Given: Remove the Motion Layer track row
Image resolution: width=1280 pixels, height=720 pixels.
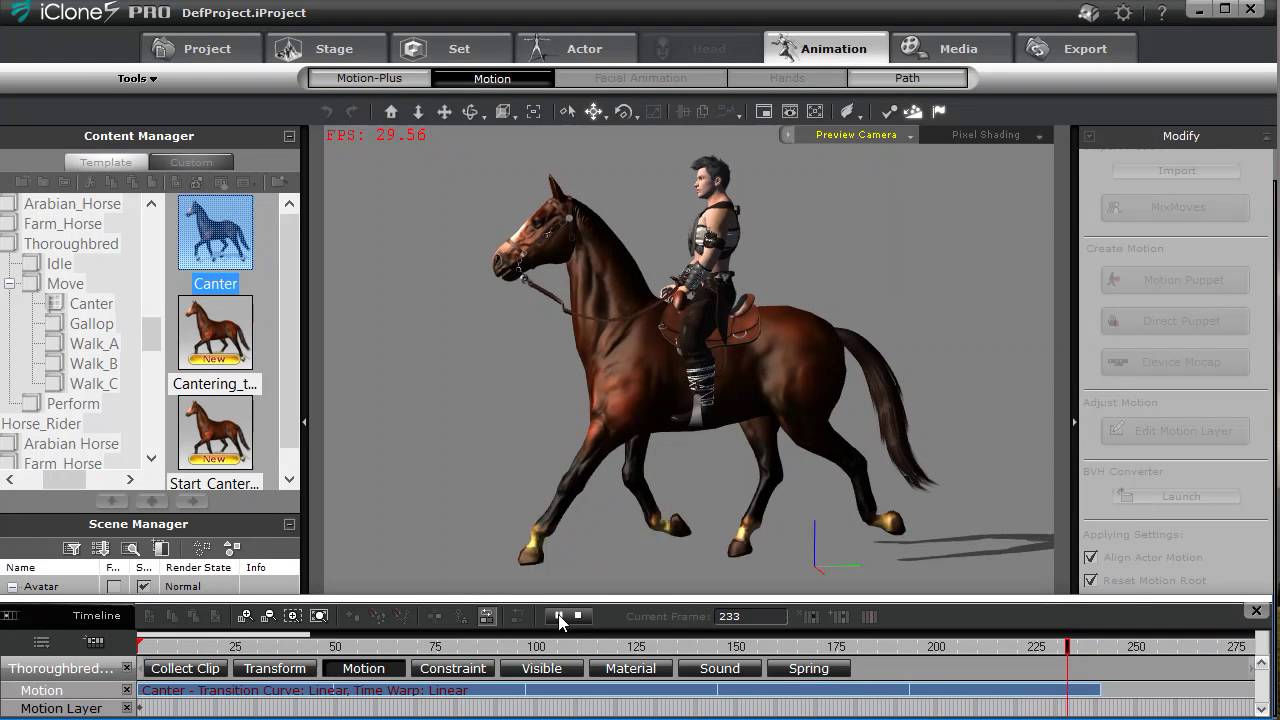Looking at the screenshot, I should pyautogui.click(x=127, y=708).
